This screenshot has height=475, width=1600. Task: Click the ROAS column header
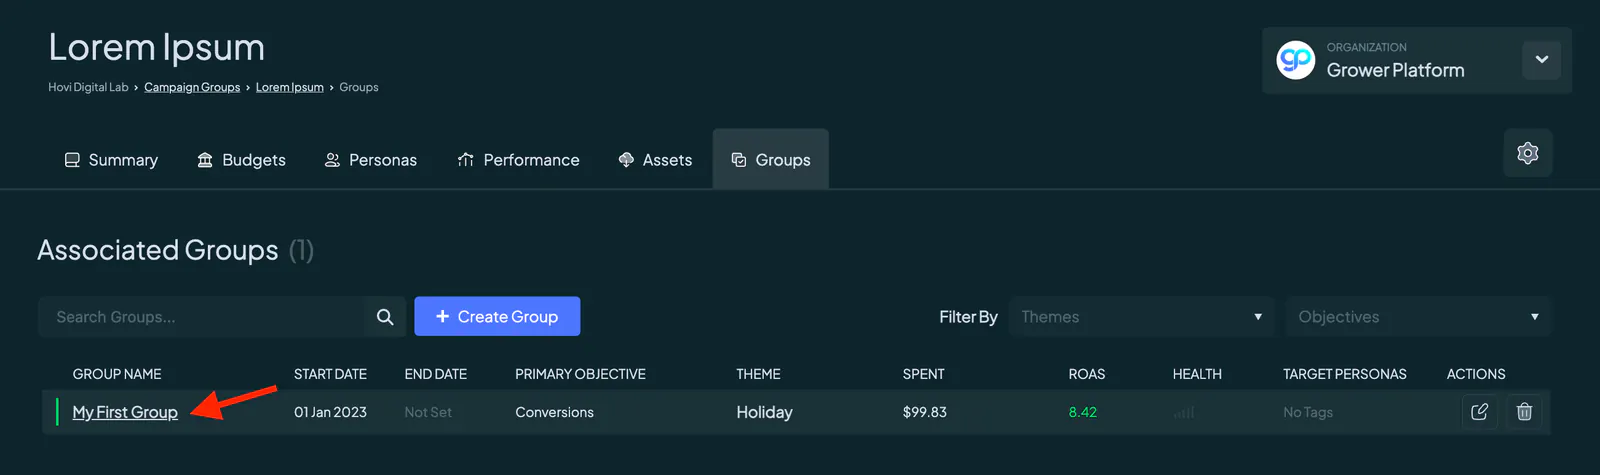coord(1087,374)
